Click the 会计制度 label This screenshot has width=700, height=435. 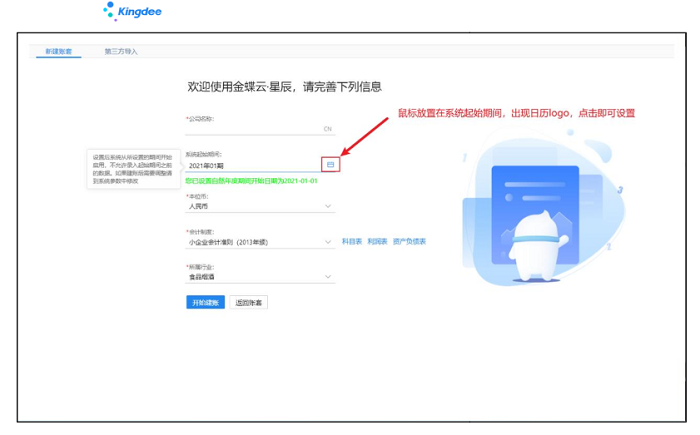click(200, 232)
